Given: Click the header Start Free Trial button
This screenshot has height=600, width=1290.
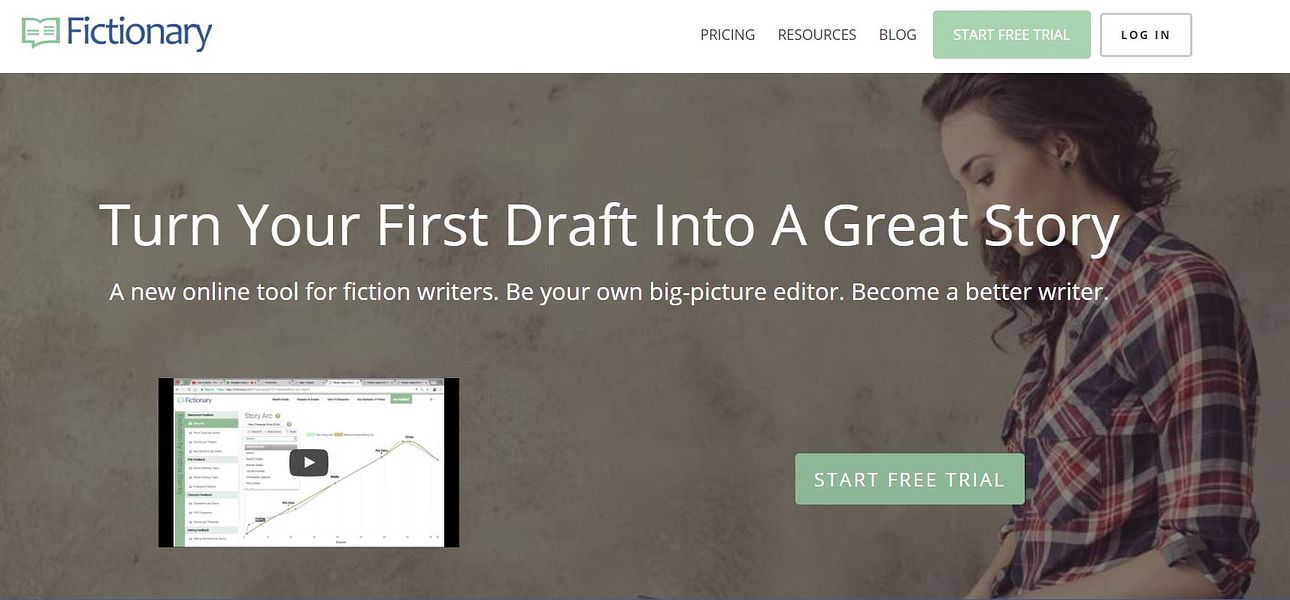Looking at the screenshot, I should click(1011, 34).
